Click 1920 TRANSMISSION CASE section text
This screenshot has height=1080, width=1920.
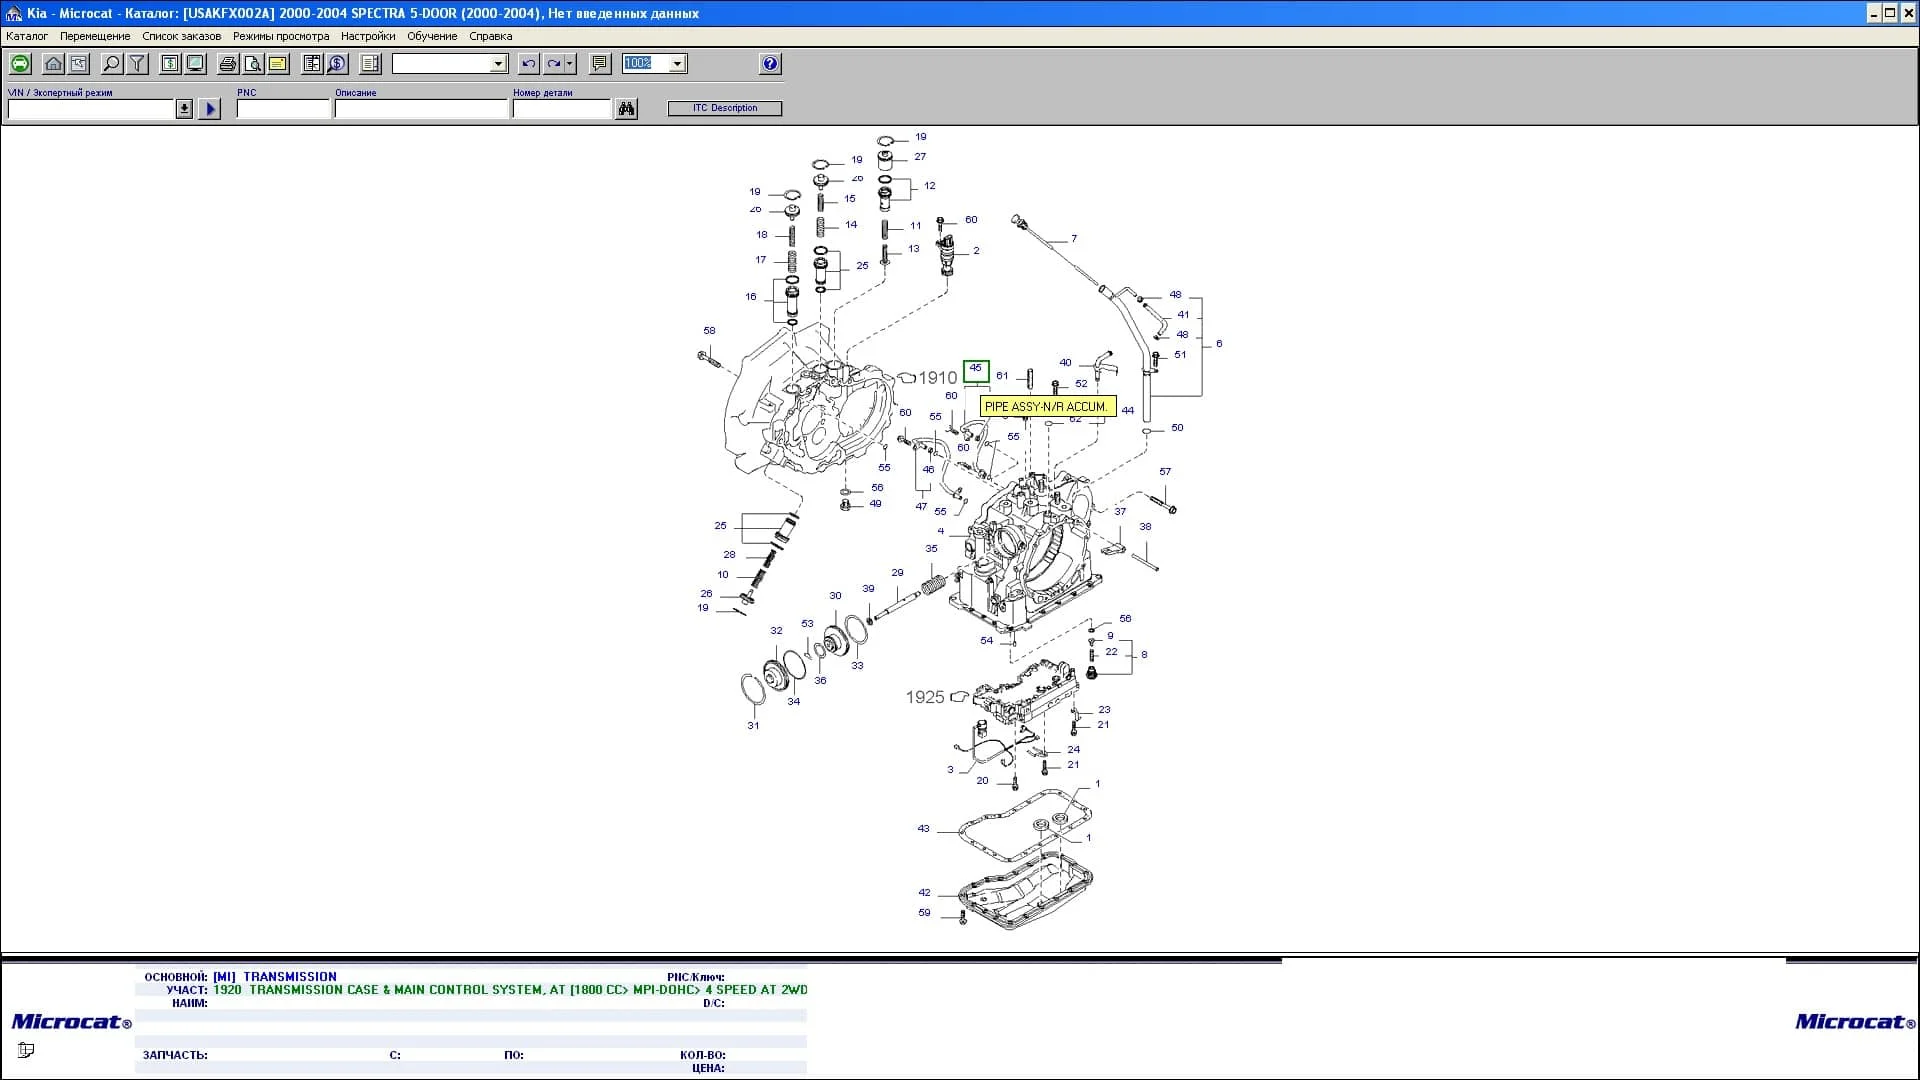click(x=509, y=990)
